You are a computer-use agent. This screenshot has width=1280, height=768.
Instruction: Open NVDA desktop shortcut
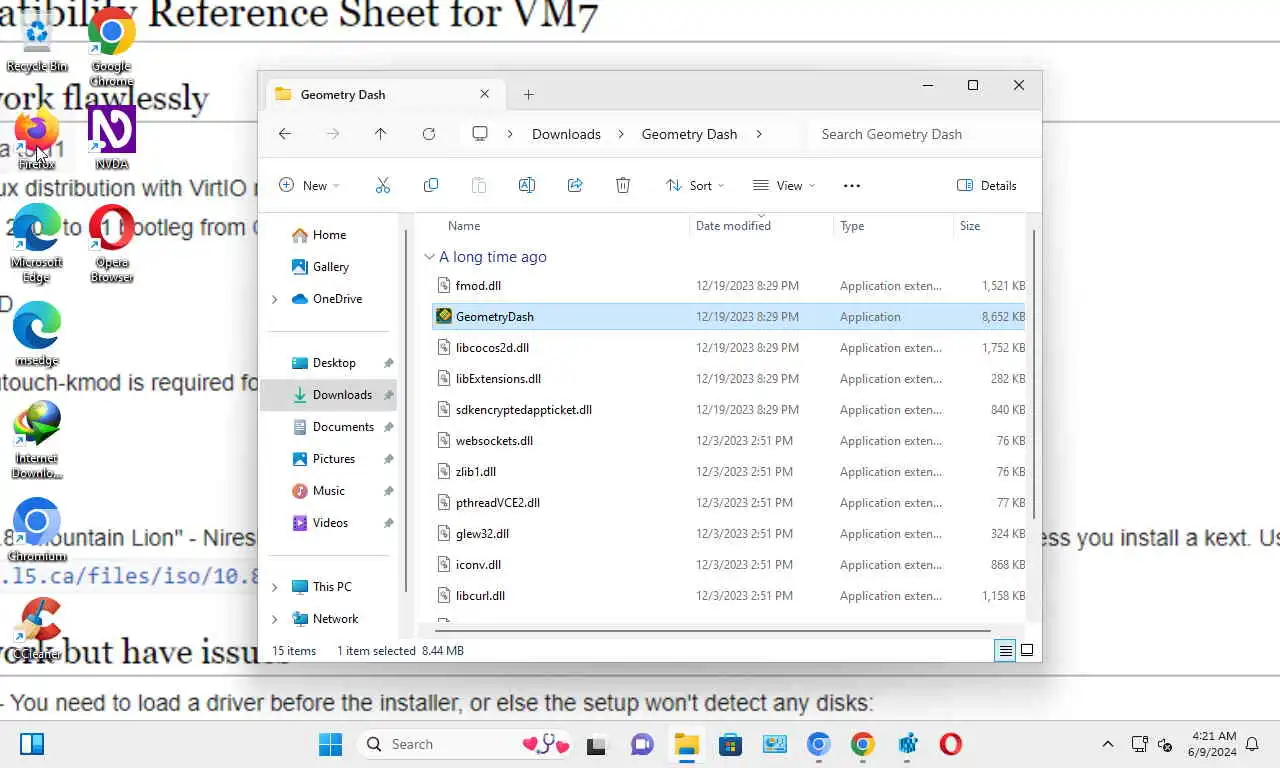(112, 137)
